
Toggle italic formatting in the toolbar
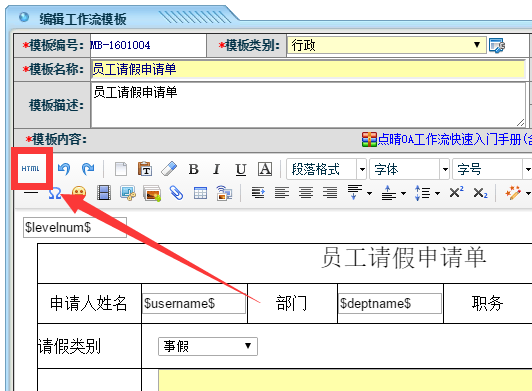216,169
